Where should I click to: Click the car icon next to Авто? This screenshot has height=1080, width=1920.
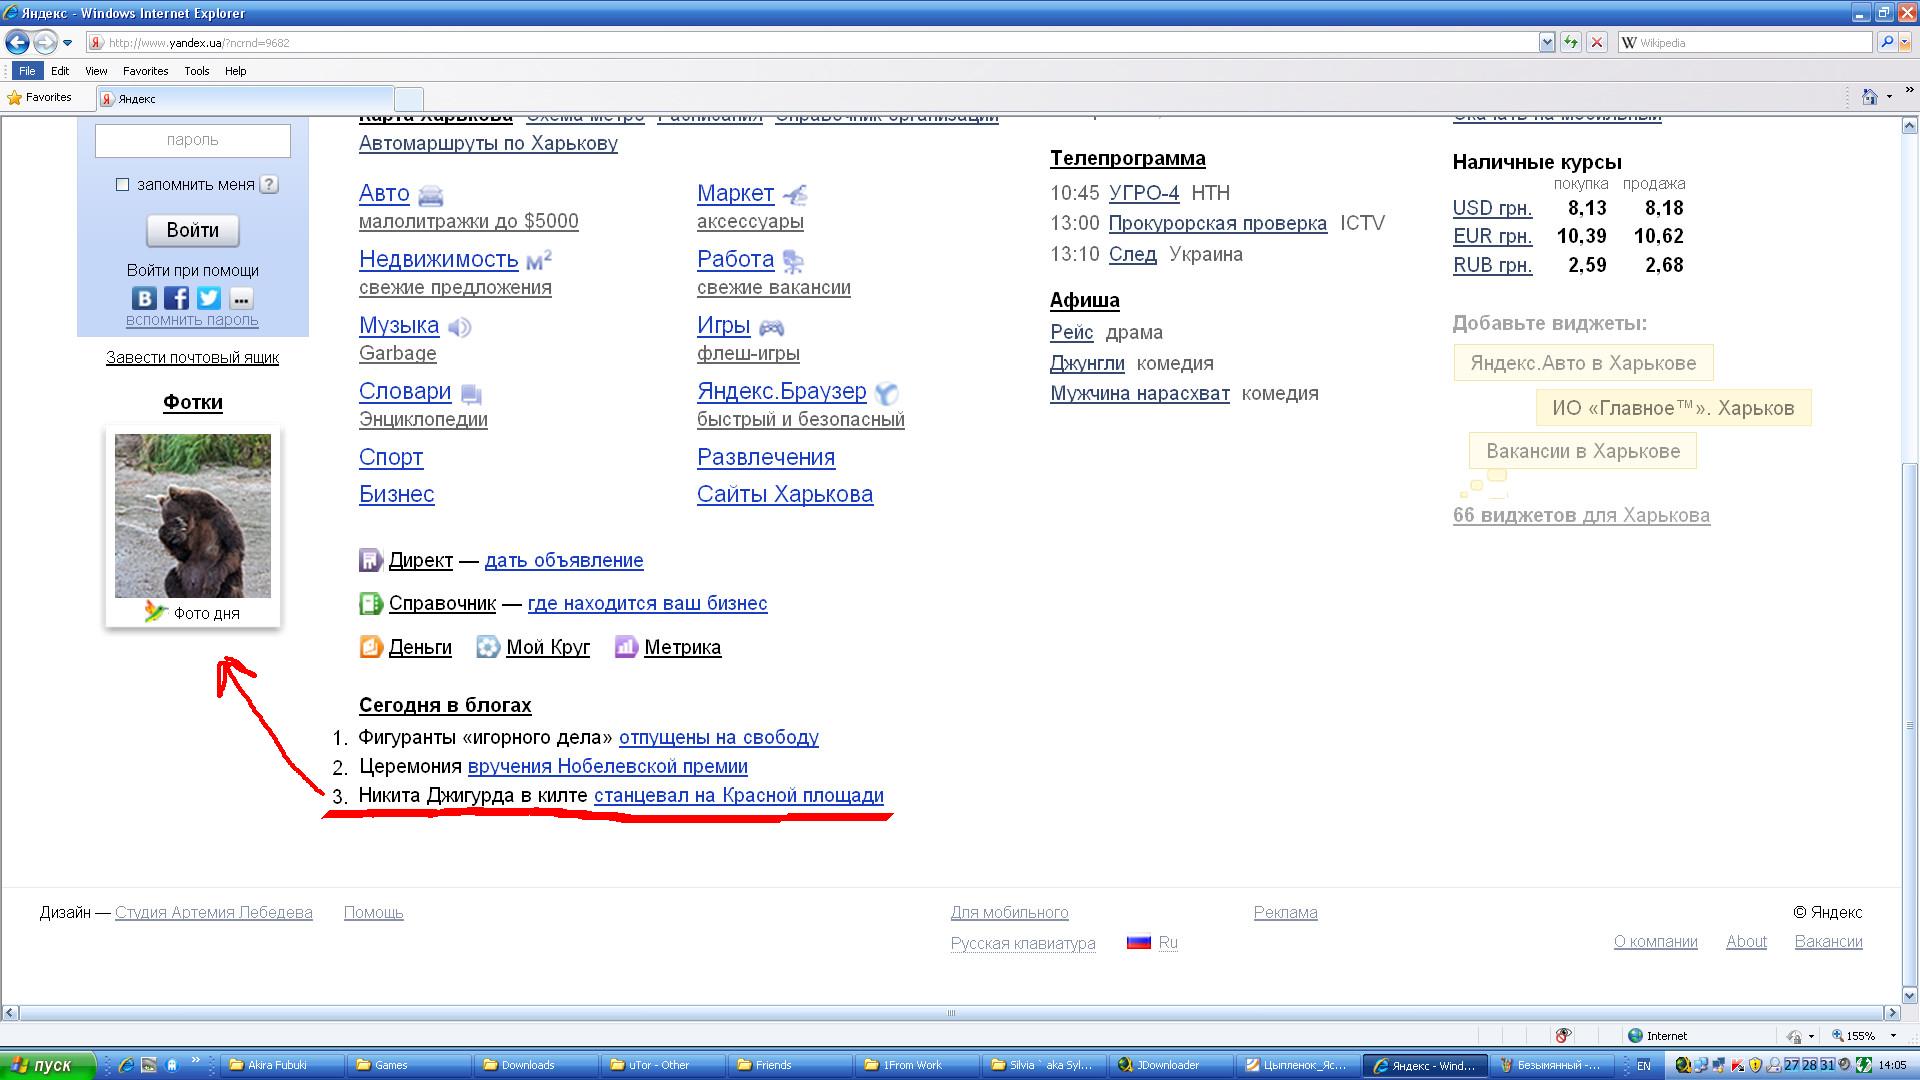pos(430,195)
